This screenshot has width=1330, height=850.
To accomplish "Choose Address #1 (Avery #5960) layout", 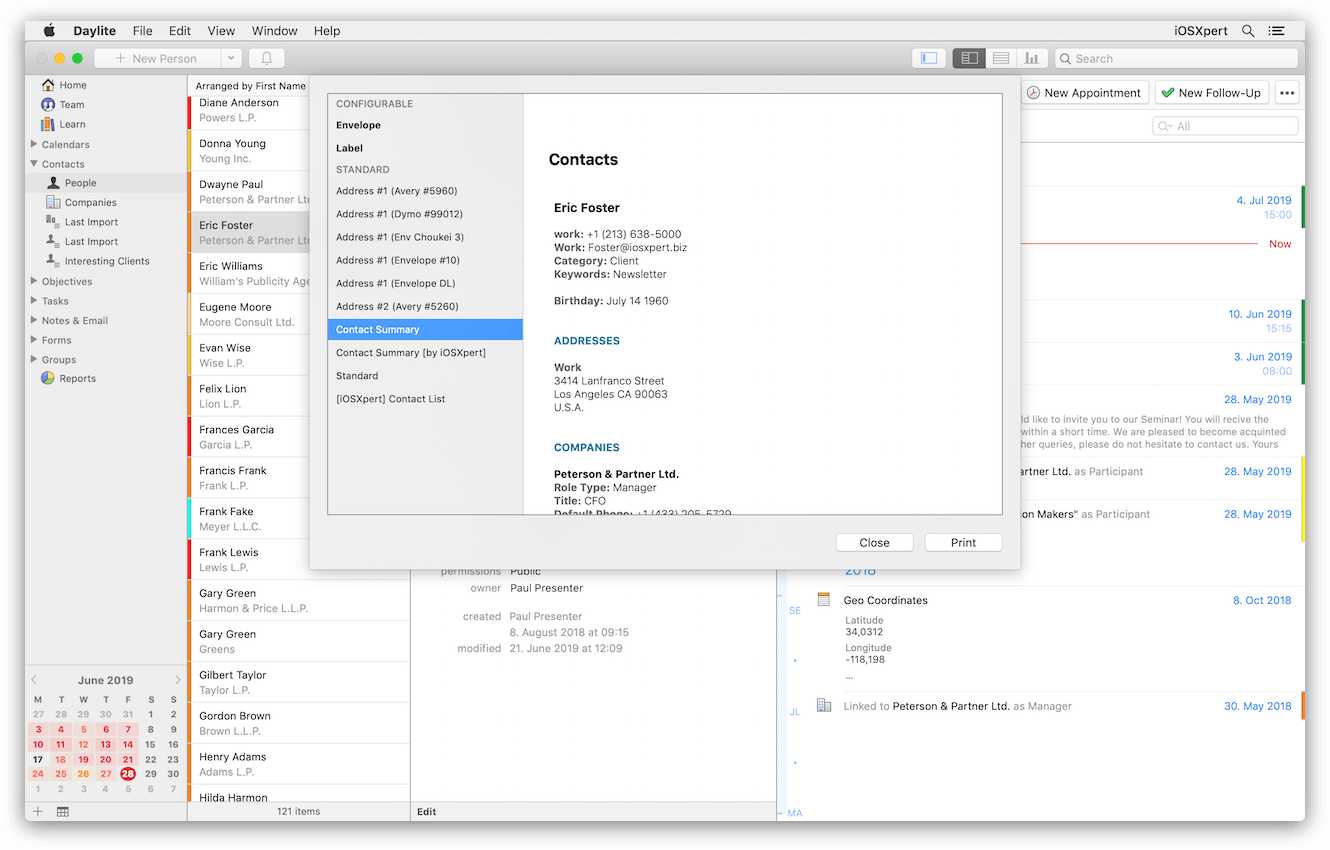I will (425, 191).
